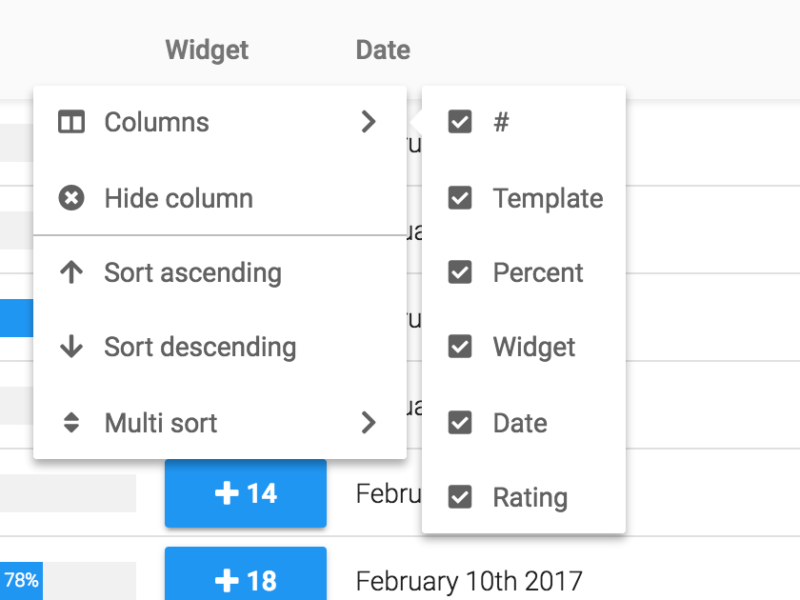The height and width of the screenshot is (600, 800).
Task: Uncheck the Template column checkbox
Action: click(x=460, y=198)
